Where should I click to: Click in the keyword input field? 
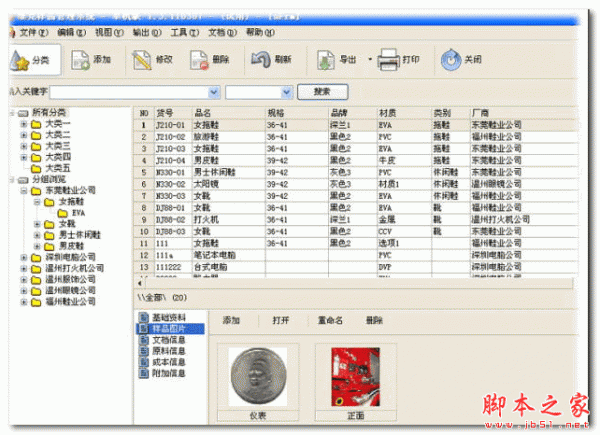click(x=129, y=92)
